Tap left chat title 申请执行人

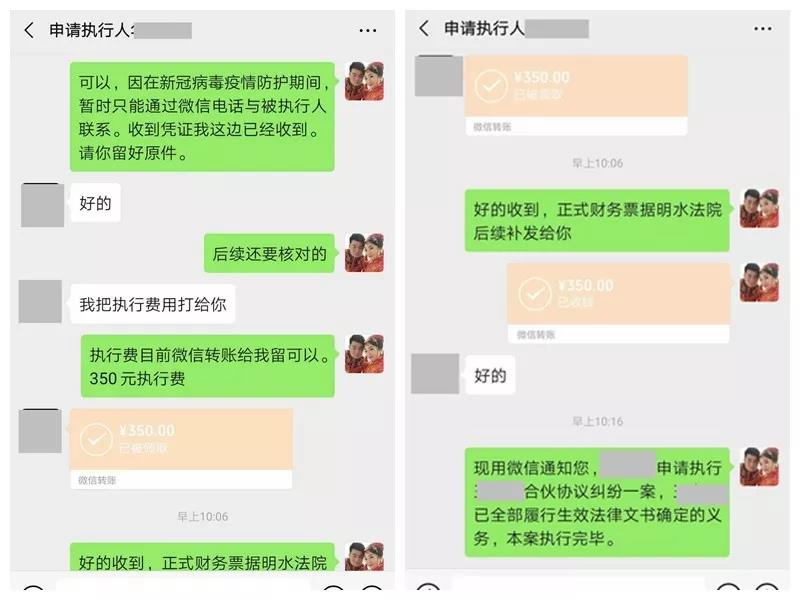(91, 30)
